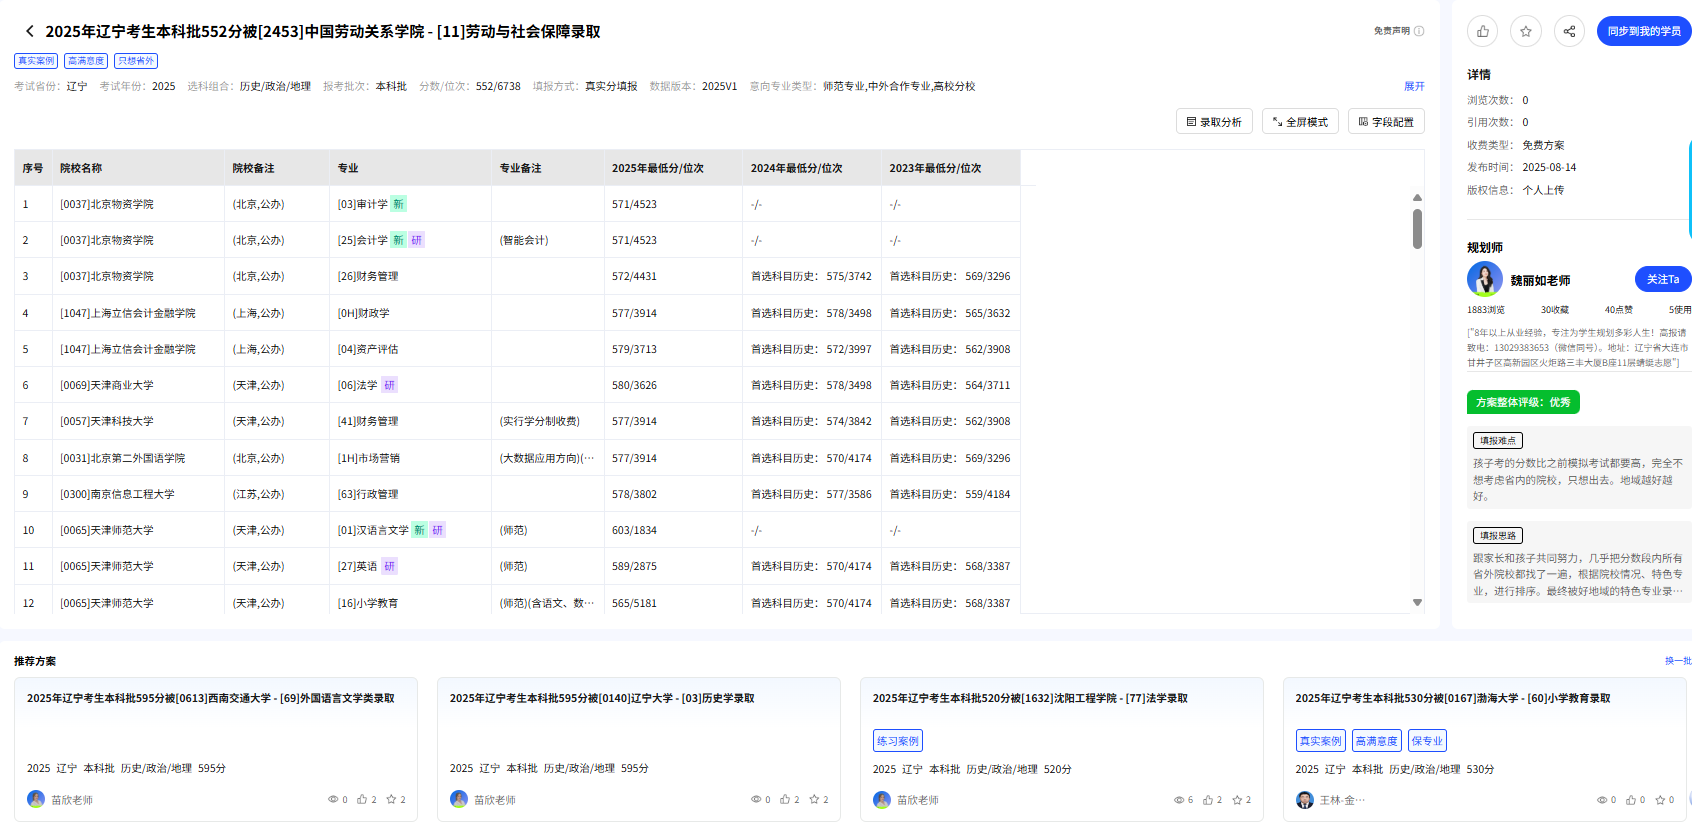Click the table vertical scrollbar thumb
This screenshot has height=836, width=1692.
click(x=1417, y=228)
